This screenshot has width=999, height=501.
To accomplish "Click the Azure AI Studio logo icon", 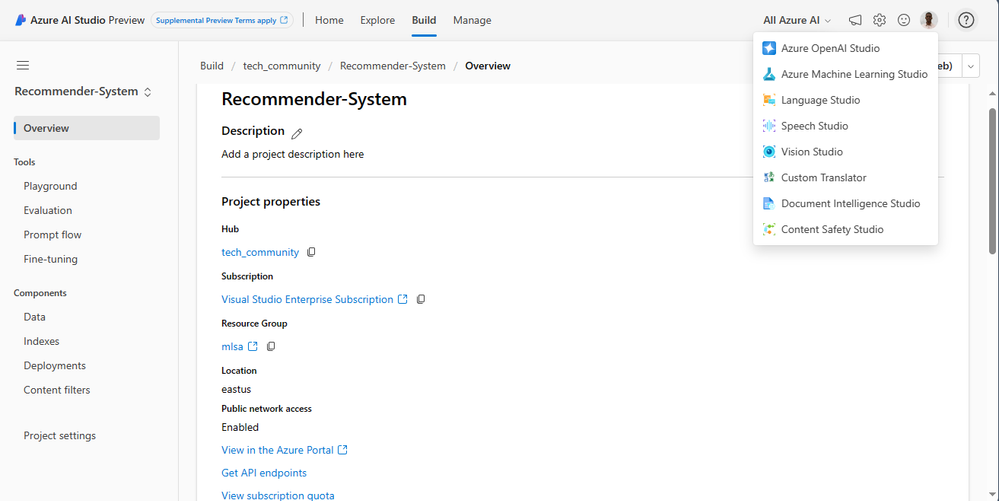I will (x=20, y=20).
